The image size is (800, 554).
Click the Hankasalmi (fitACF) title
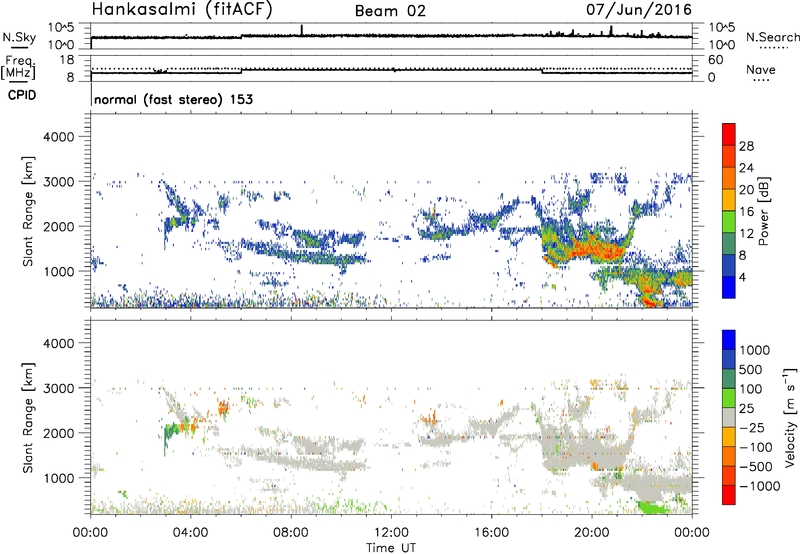pyautogui.click(x=182, y=10)
